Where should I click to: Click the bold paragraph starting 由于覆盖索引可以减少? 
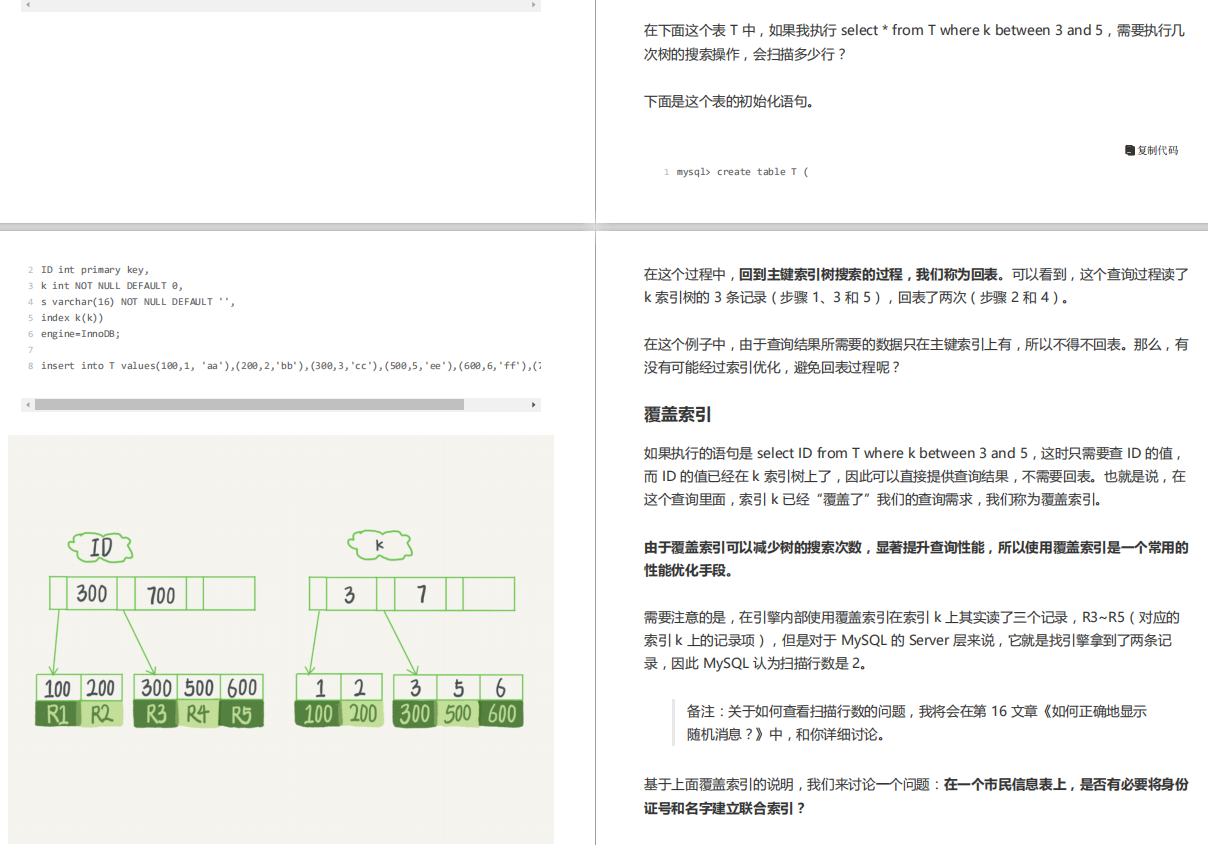point(916,559)
